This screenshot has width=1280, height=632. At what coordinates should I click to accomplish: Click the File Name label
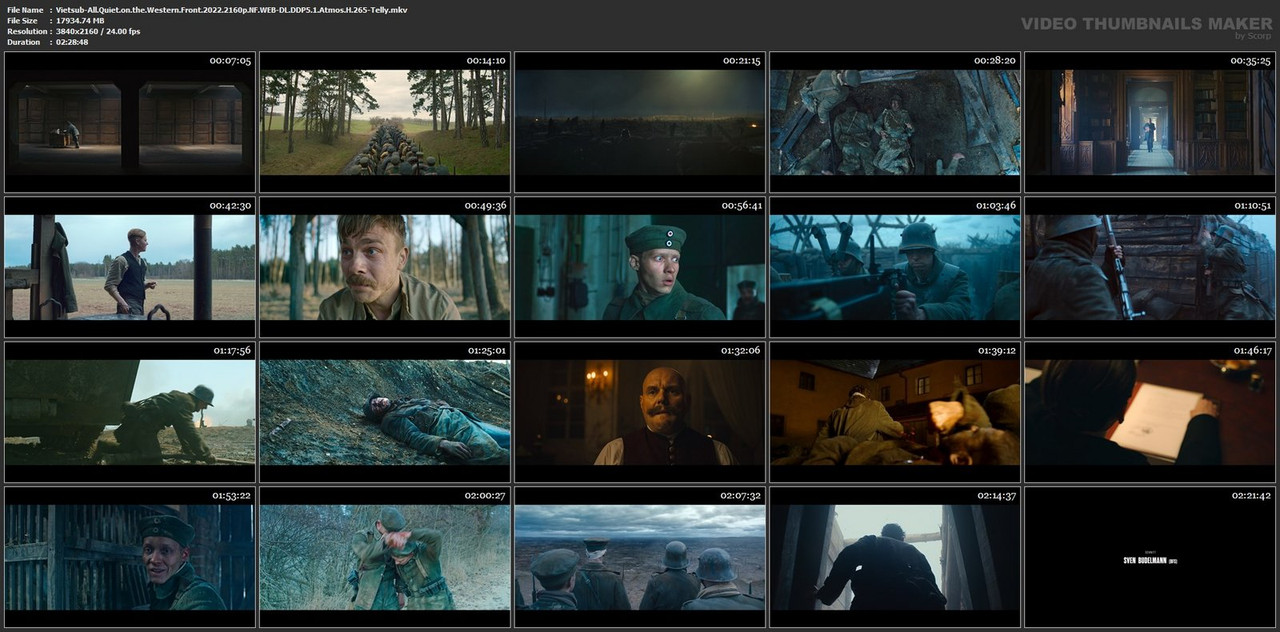tap(24, 9)
